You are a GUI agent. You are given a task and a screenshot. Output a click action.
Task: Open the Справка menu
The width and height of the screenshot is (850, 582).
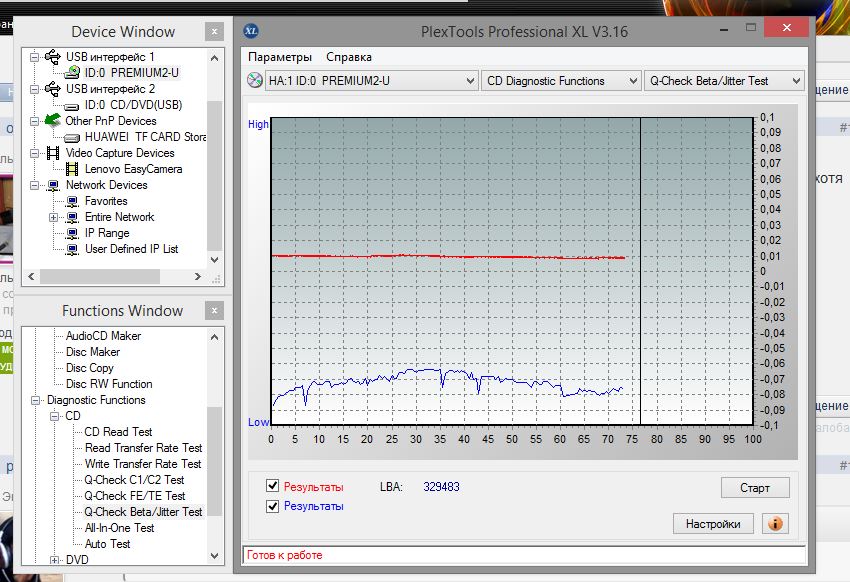coord(349,57)
